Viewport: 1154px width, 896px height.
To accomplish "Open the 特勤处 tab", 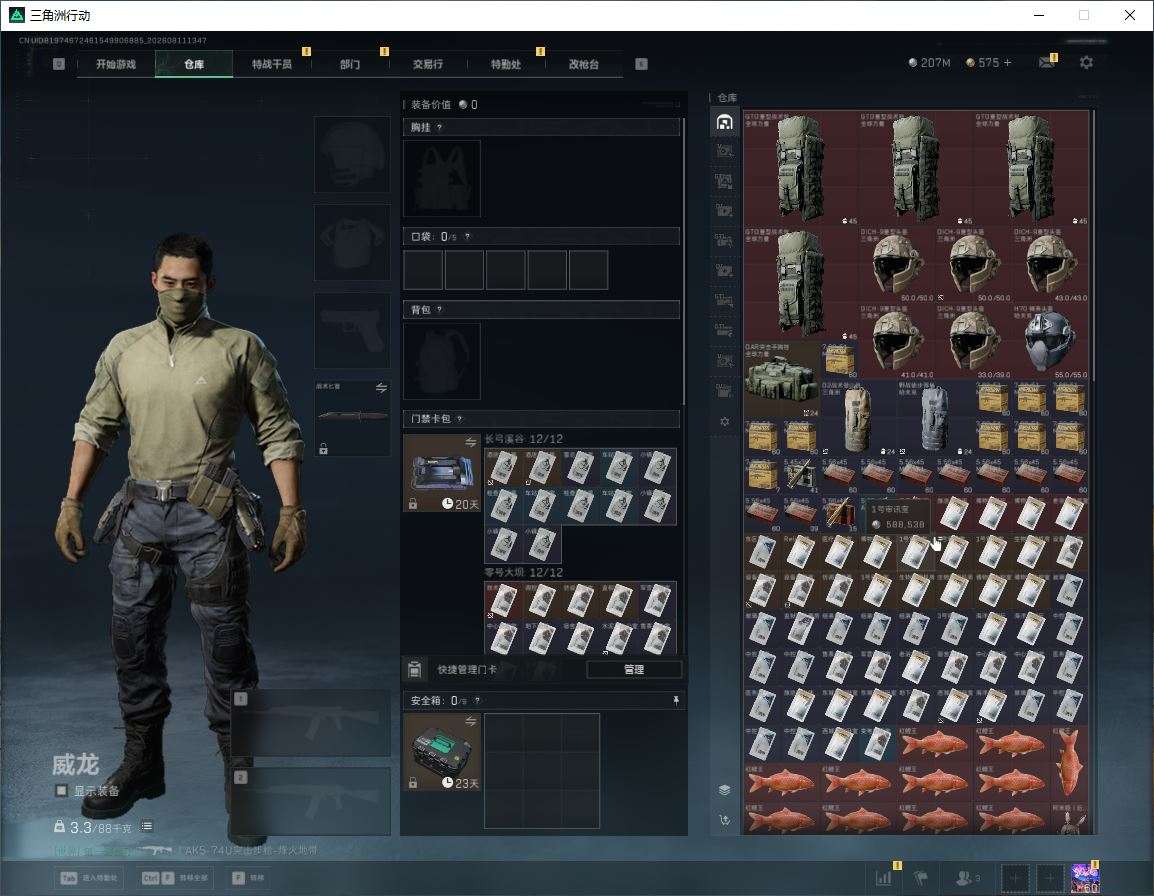I will tap(506, 64).
